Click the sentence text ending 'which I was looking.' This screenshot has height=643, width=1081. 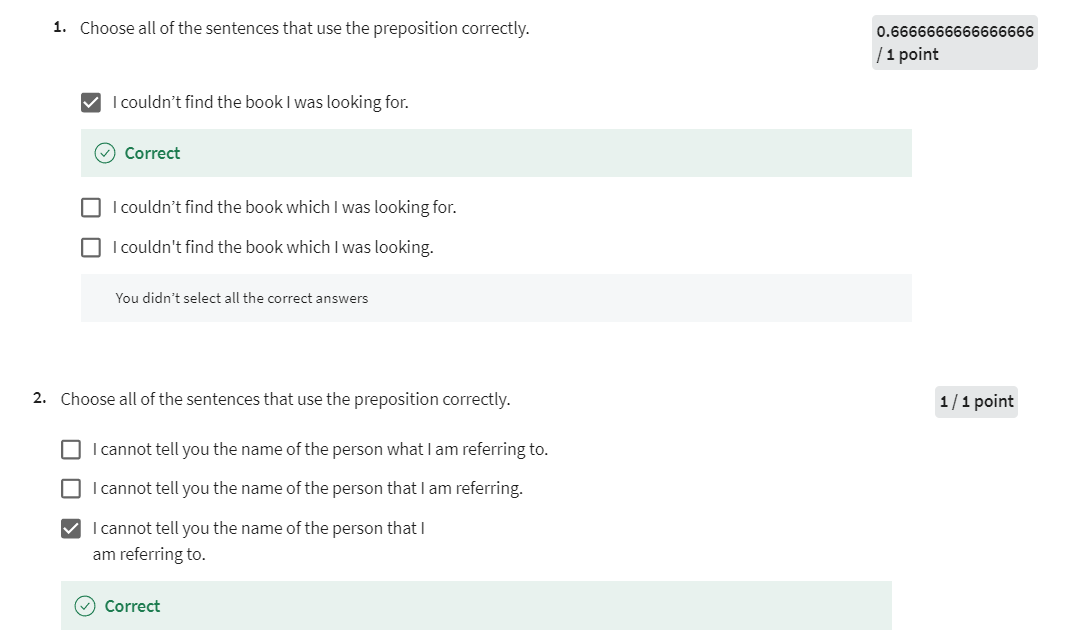(273, 247)
